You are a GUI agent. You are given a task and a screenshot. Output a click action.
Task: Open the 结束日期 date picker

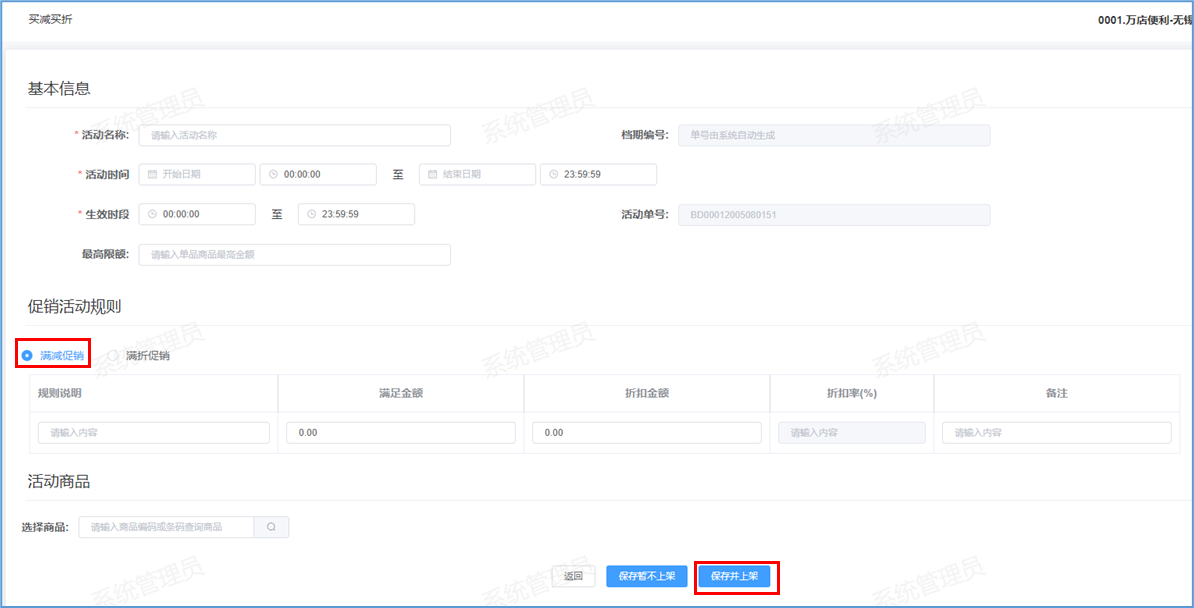[477, 174]
